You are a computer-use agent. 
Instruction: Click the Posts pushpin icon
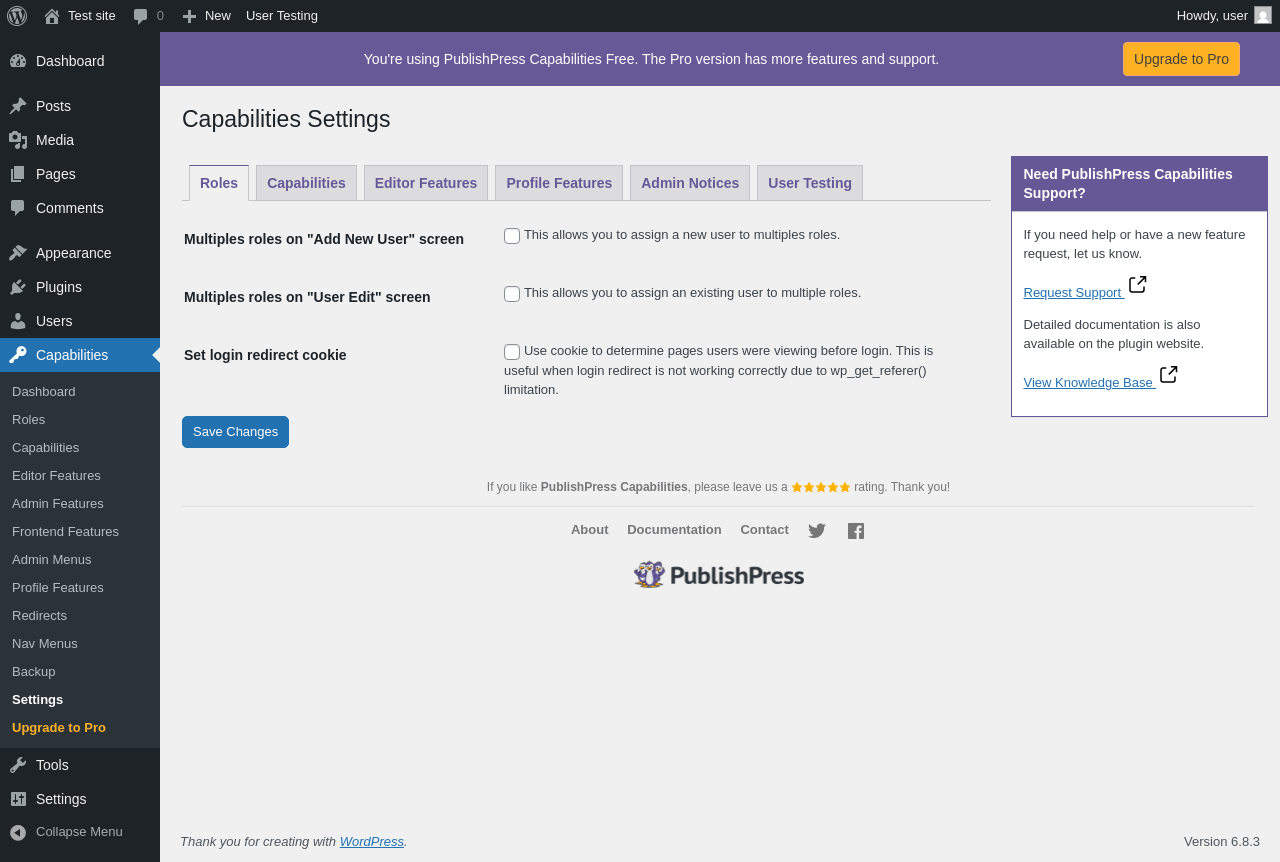18,106
